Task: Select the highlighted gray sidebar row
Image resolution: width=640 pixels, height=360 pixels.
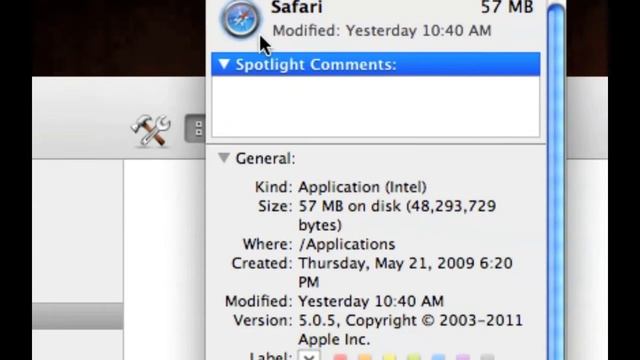Action: tap(78, 316)
